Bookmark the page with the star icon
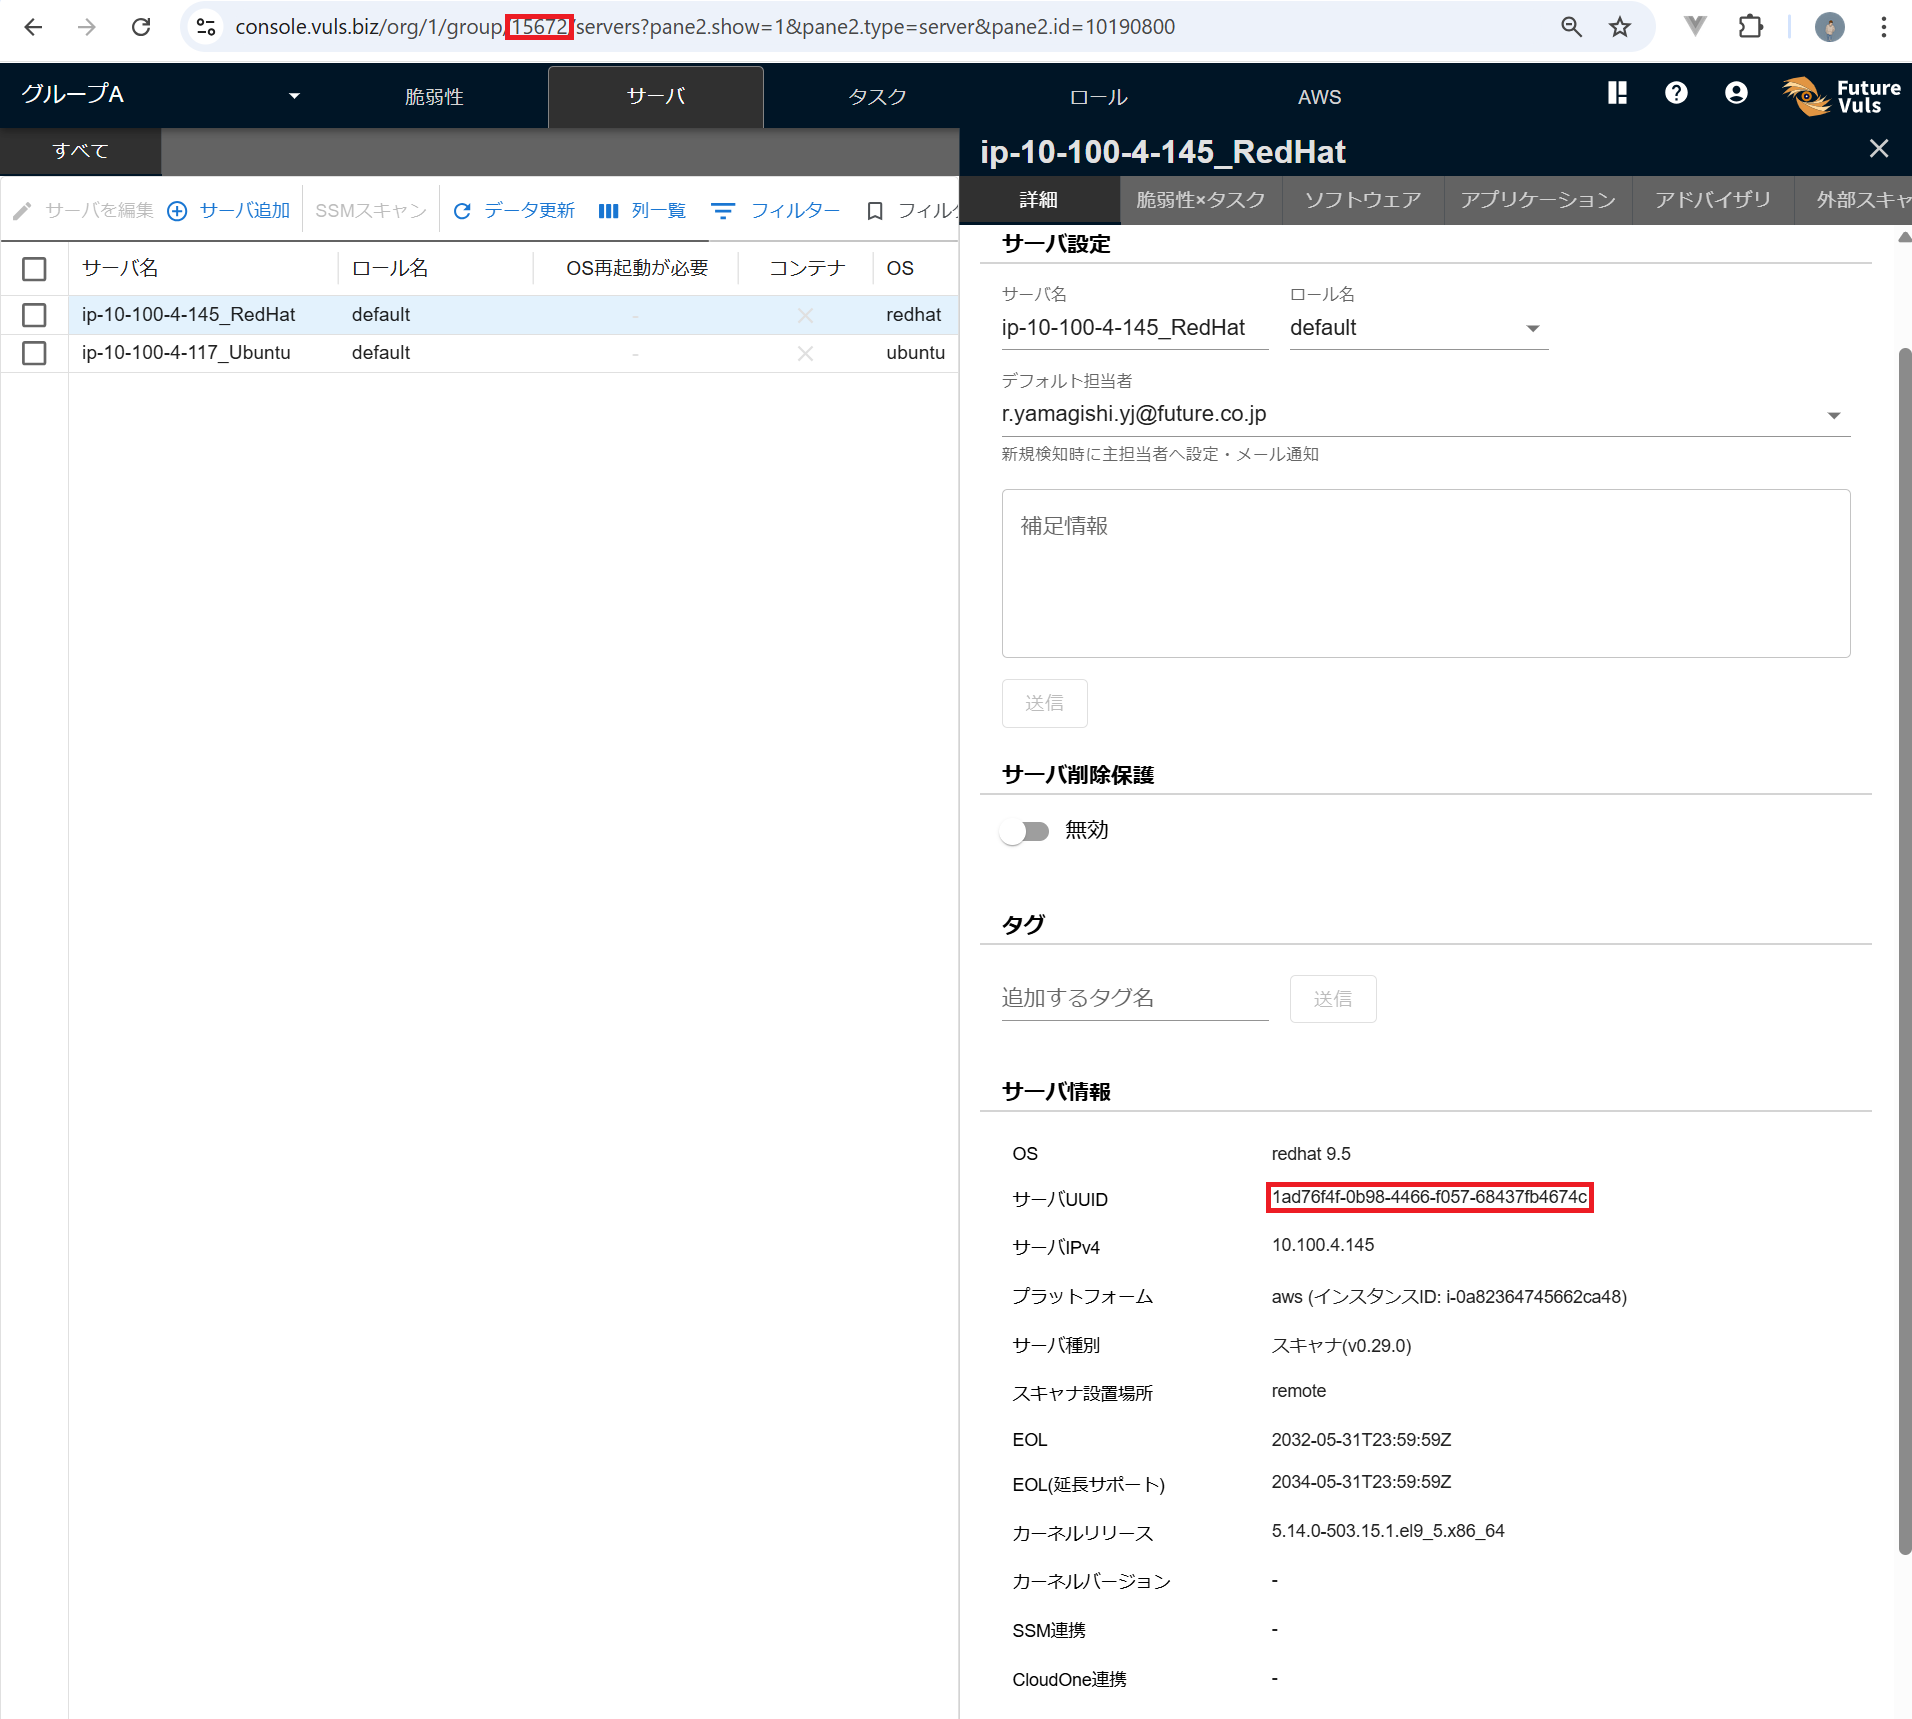This screenshot has height=1719, width=1912. pos(1618,27)
